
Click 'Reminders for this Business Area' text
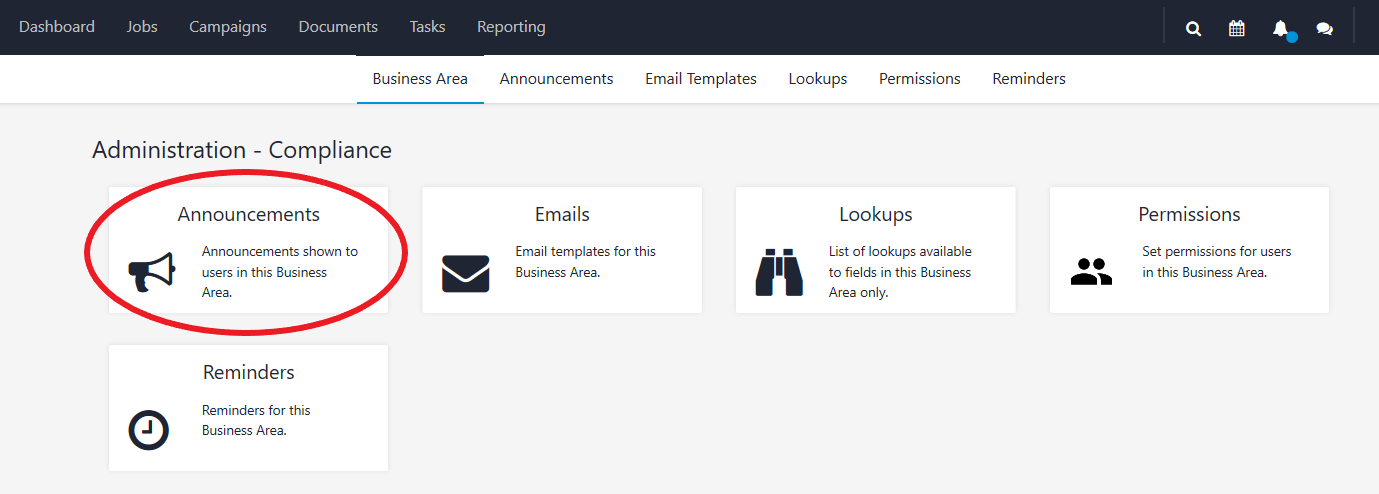(x=256, y=420)
